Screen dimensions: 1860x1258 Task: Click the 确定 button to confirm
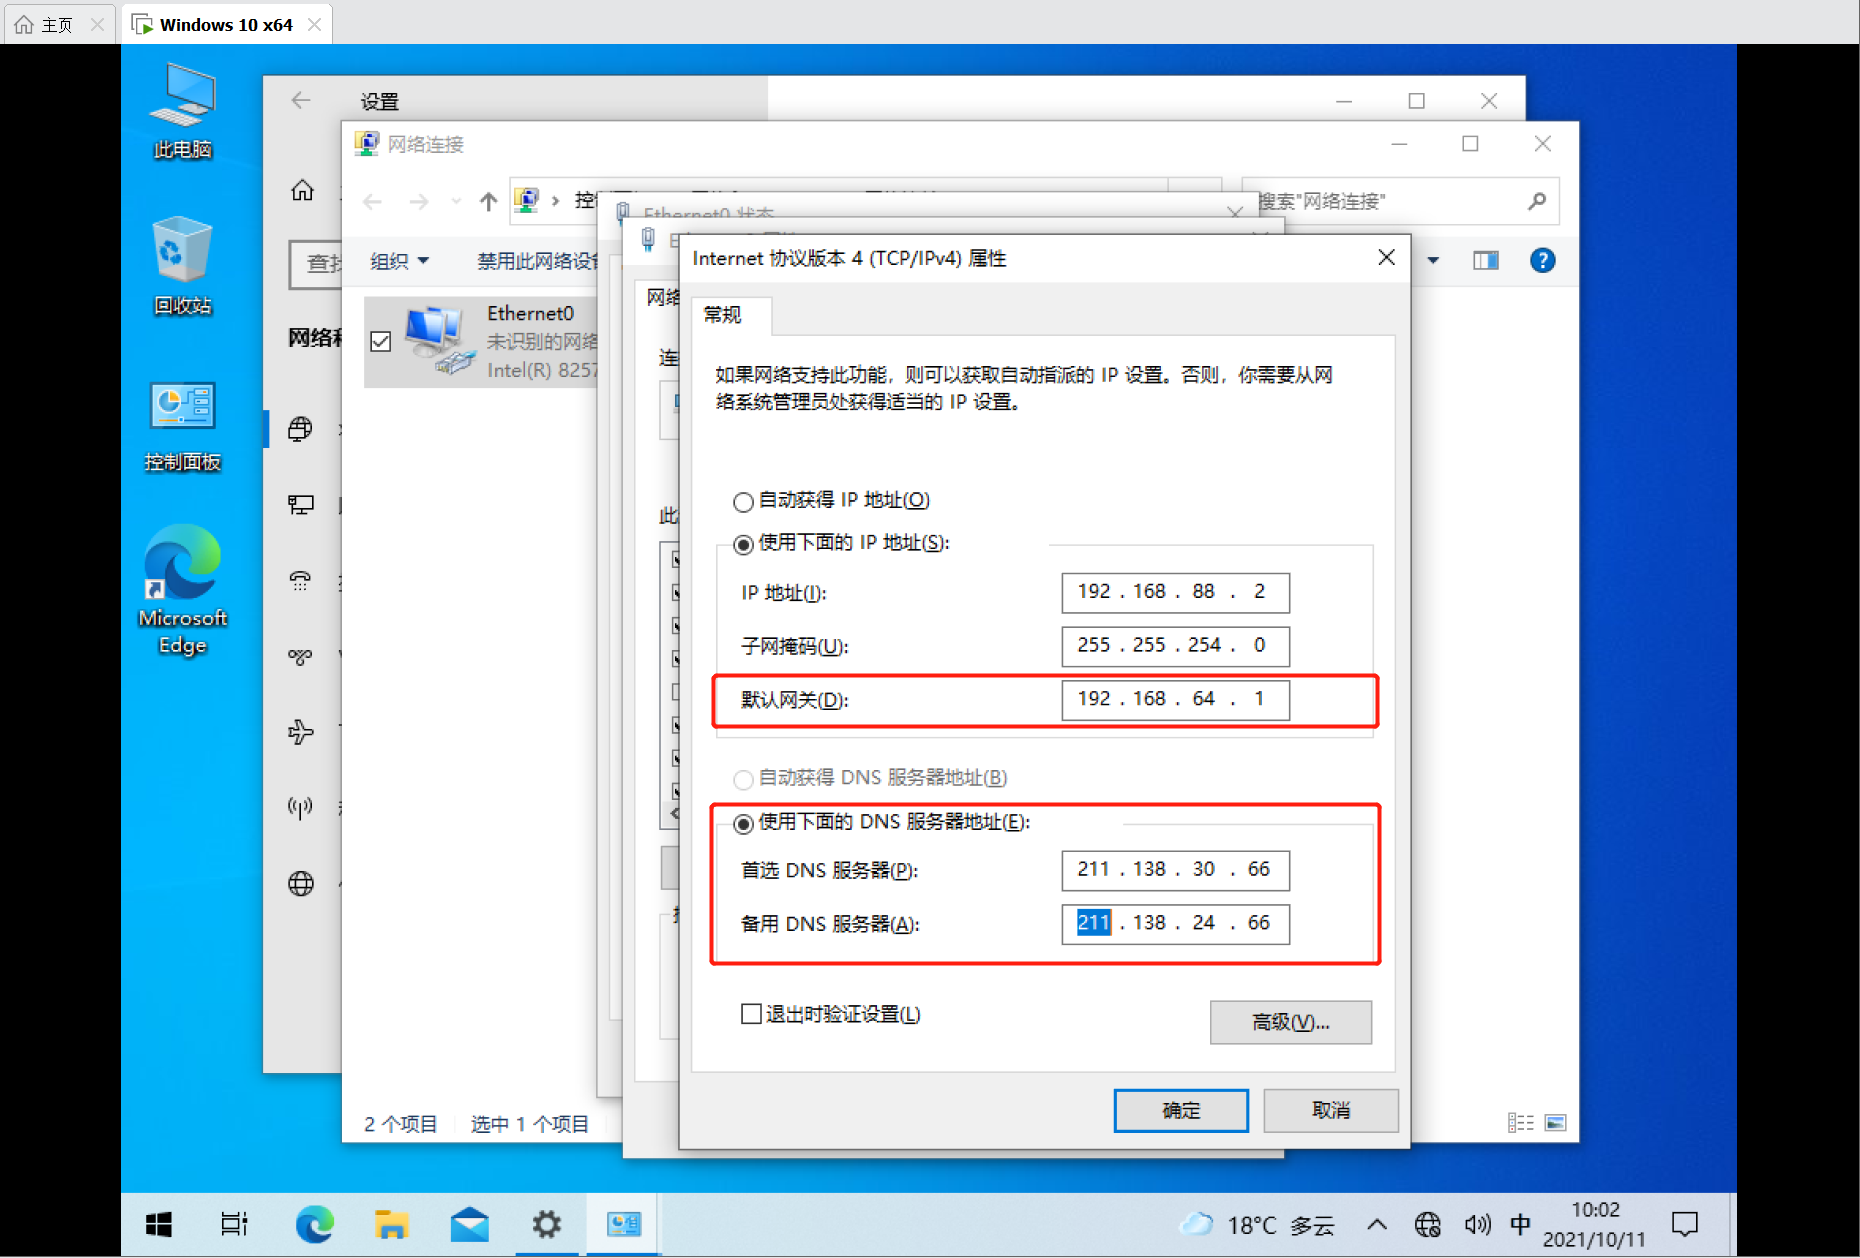1181,1110
